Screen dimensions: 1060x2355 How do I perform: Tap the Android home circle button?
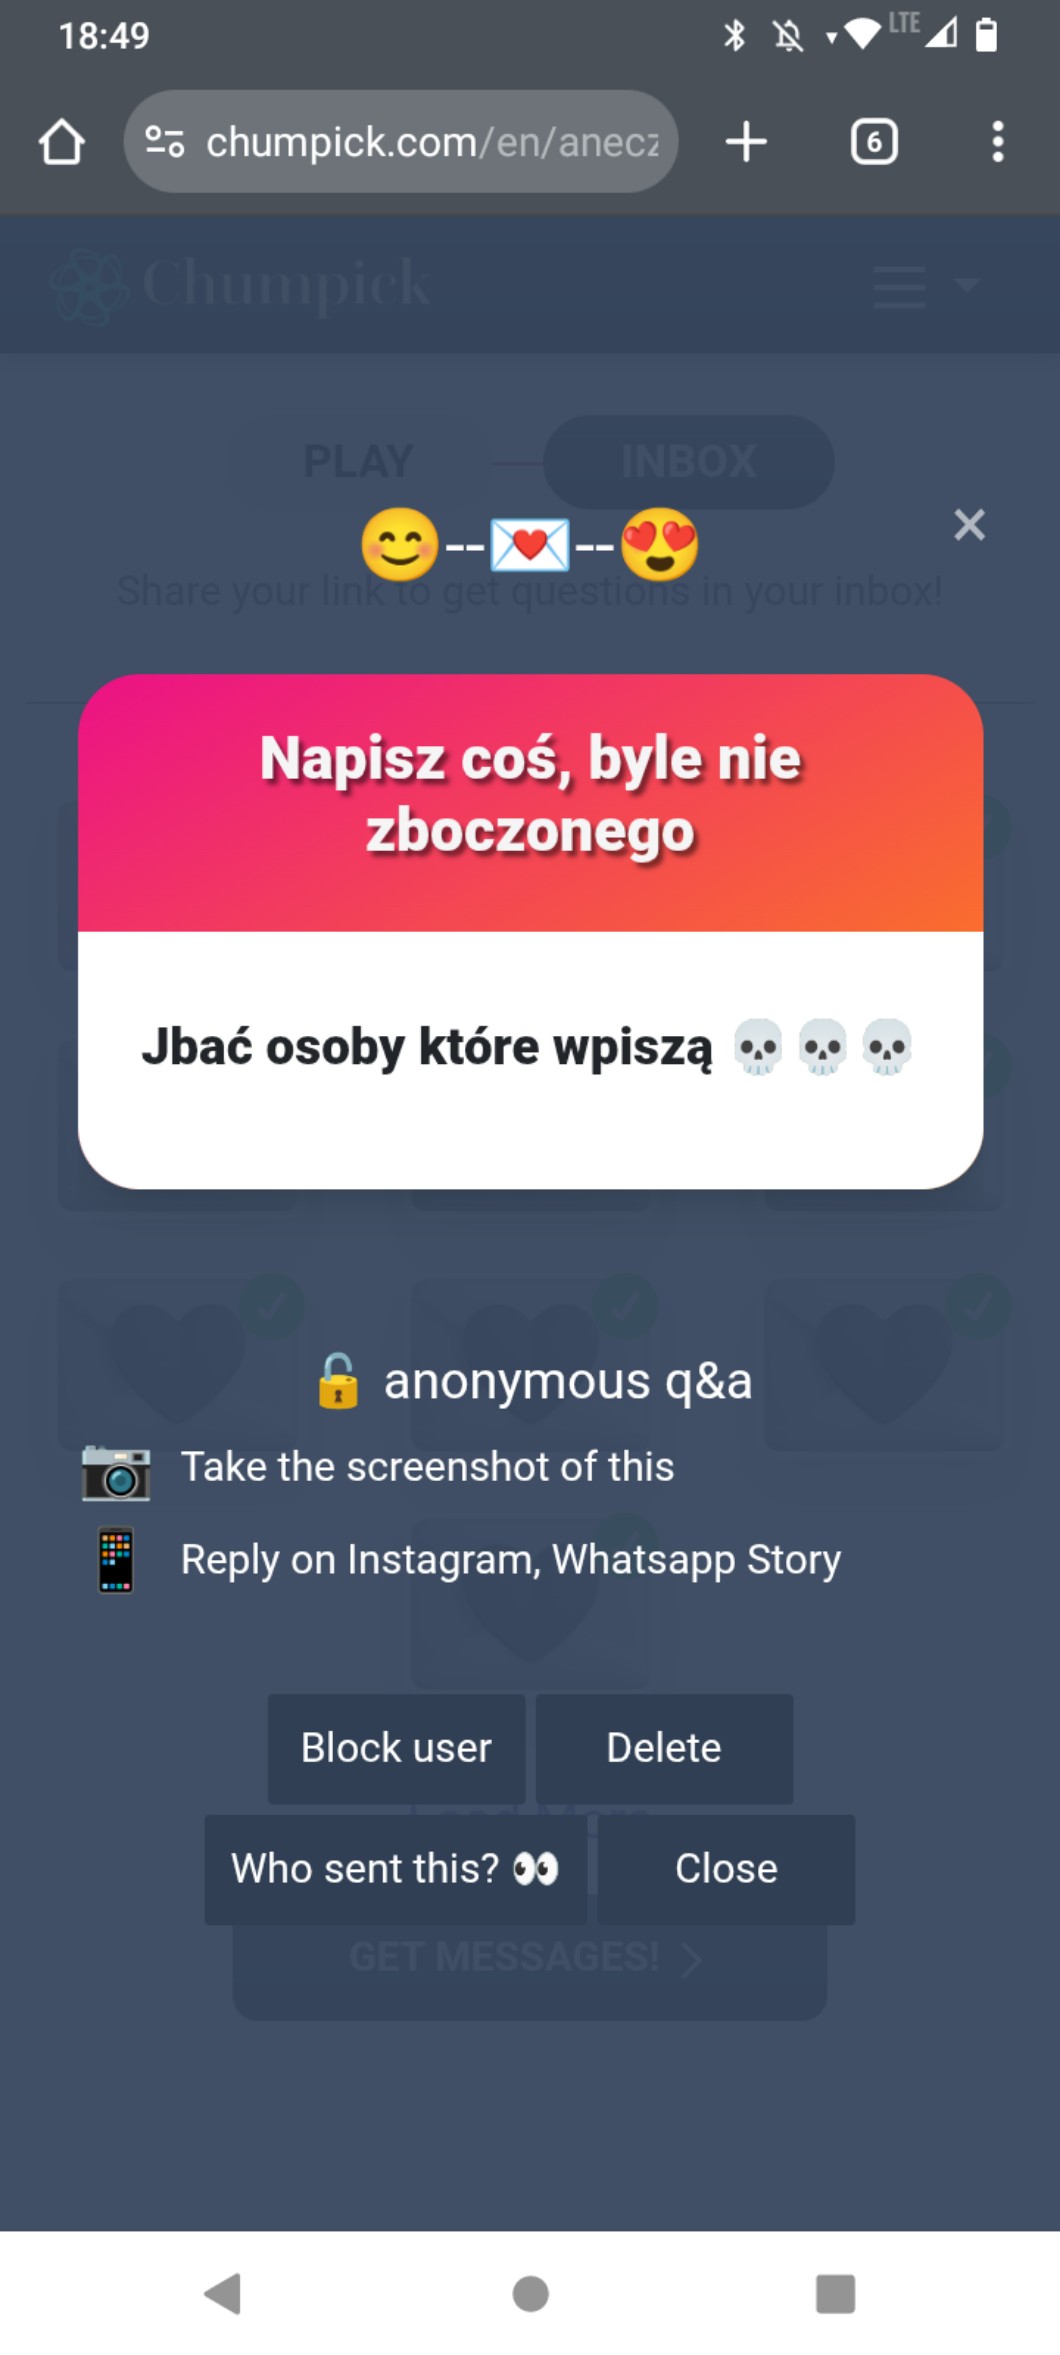coord(530,2293)
